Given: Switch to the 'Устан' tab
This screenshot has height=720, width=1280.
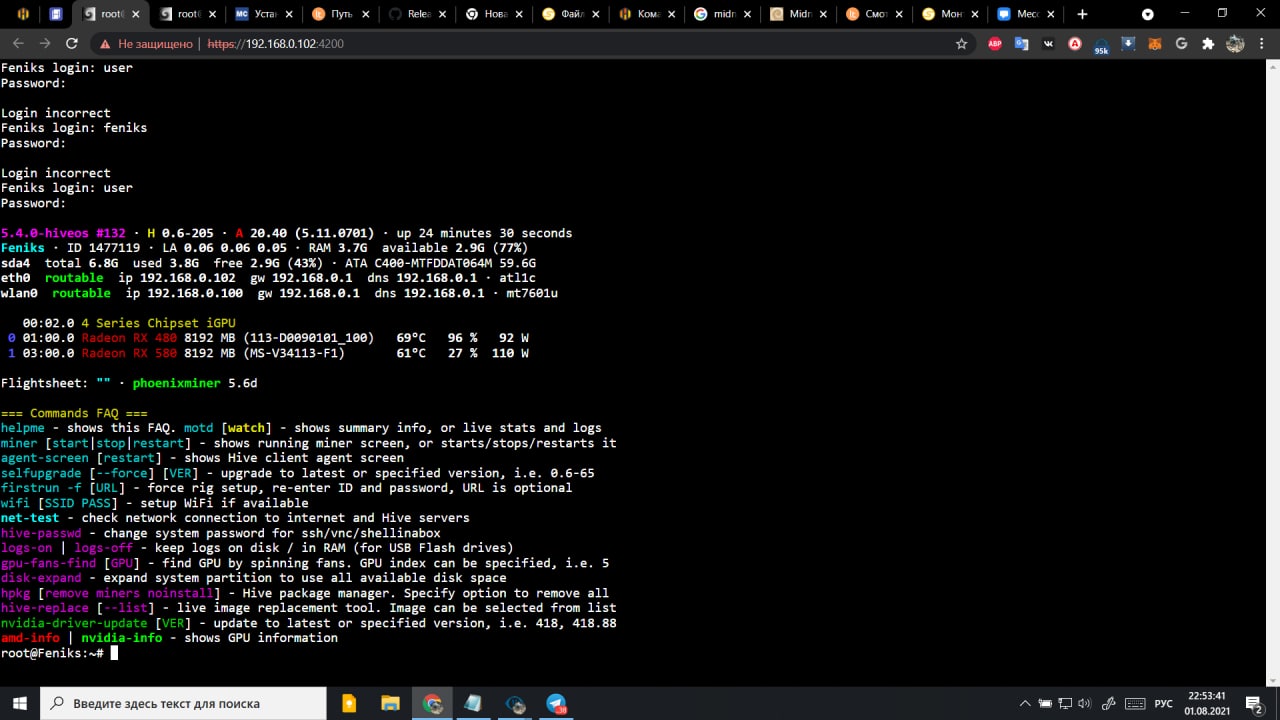Looking at the screenshot, I should coord(264,14).
